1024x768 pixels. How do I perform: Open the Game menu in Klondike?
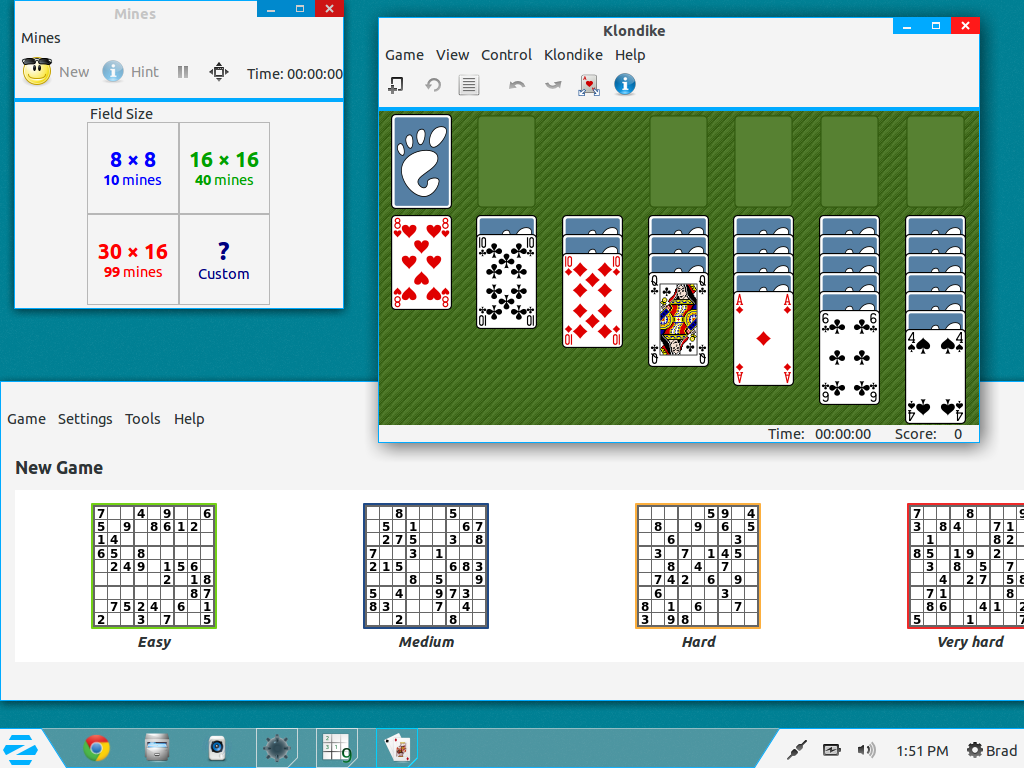[x=404, y=55]
